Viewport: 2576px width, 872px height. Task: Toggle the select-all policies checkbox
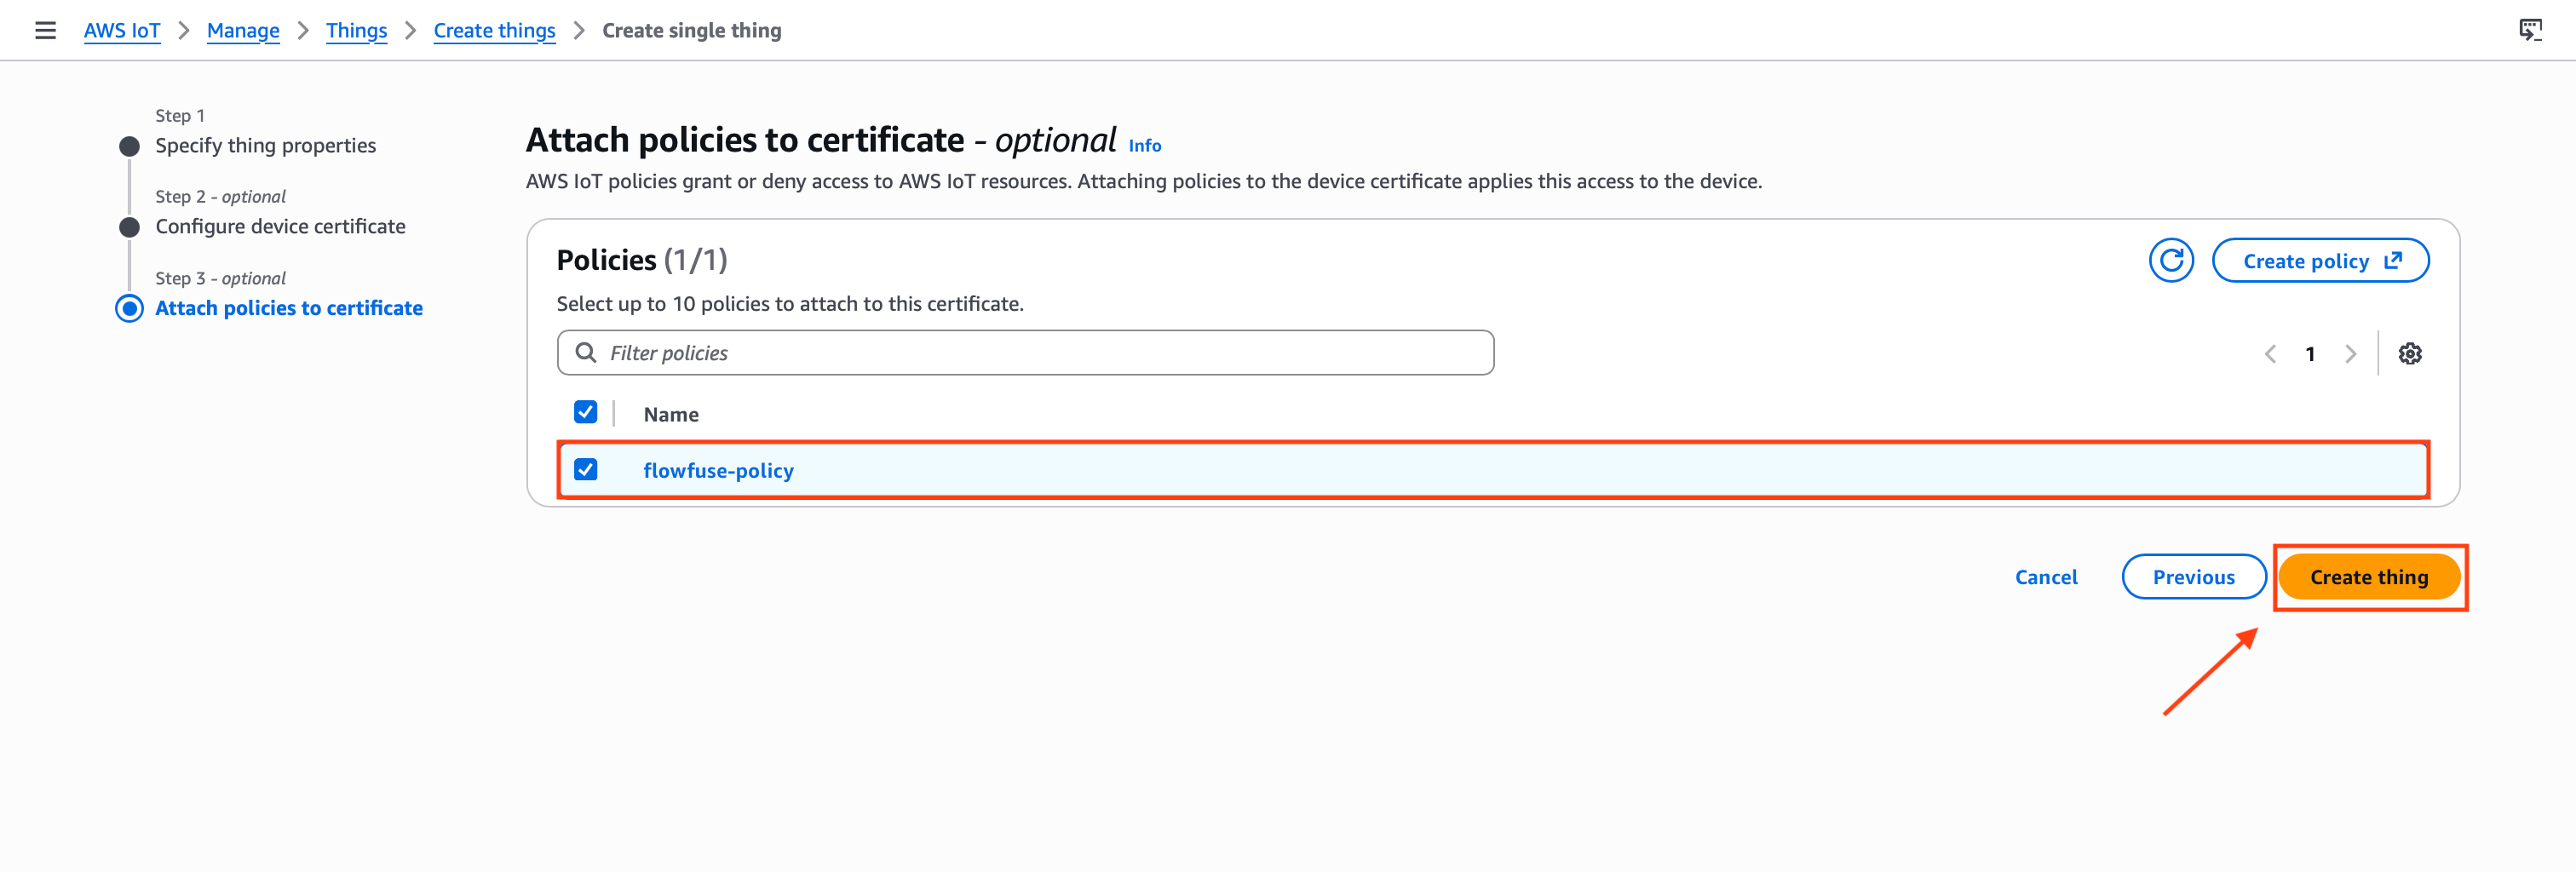585,412
